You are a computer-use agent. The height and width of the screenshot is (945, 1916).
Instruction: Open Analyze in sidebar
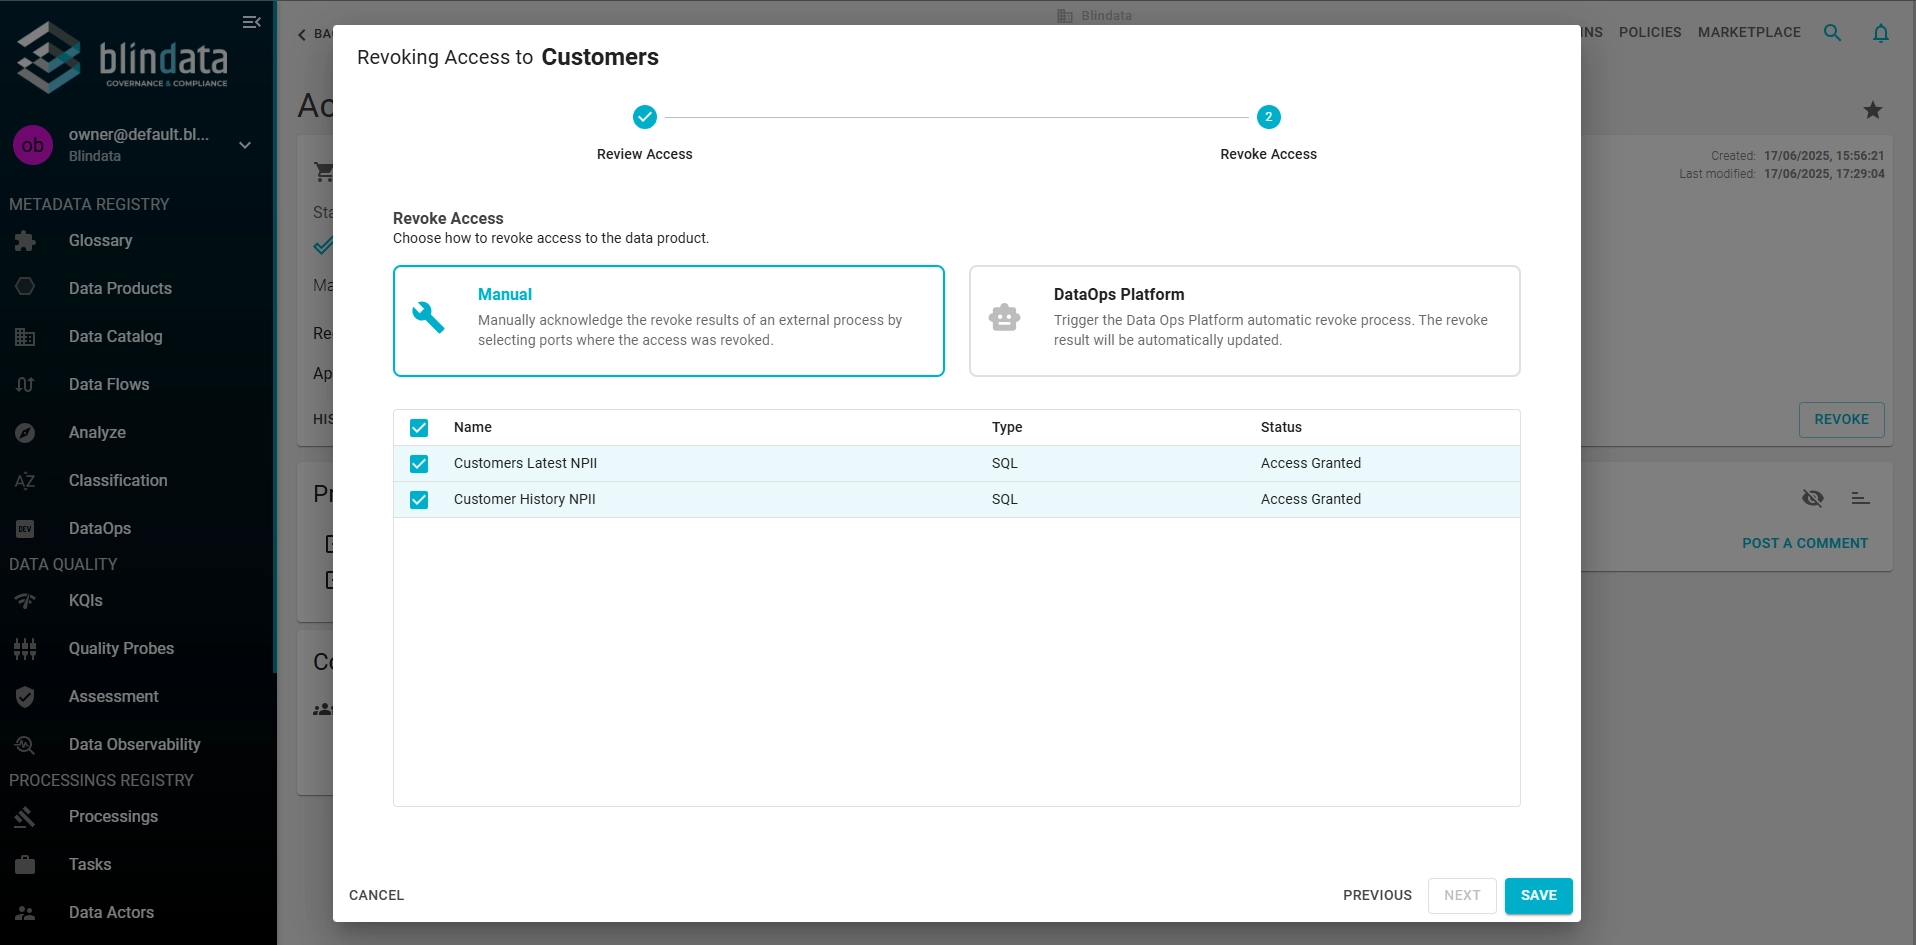point(97,433)
